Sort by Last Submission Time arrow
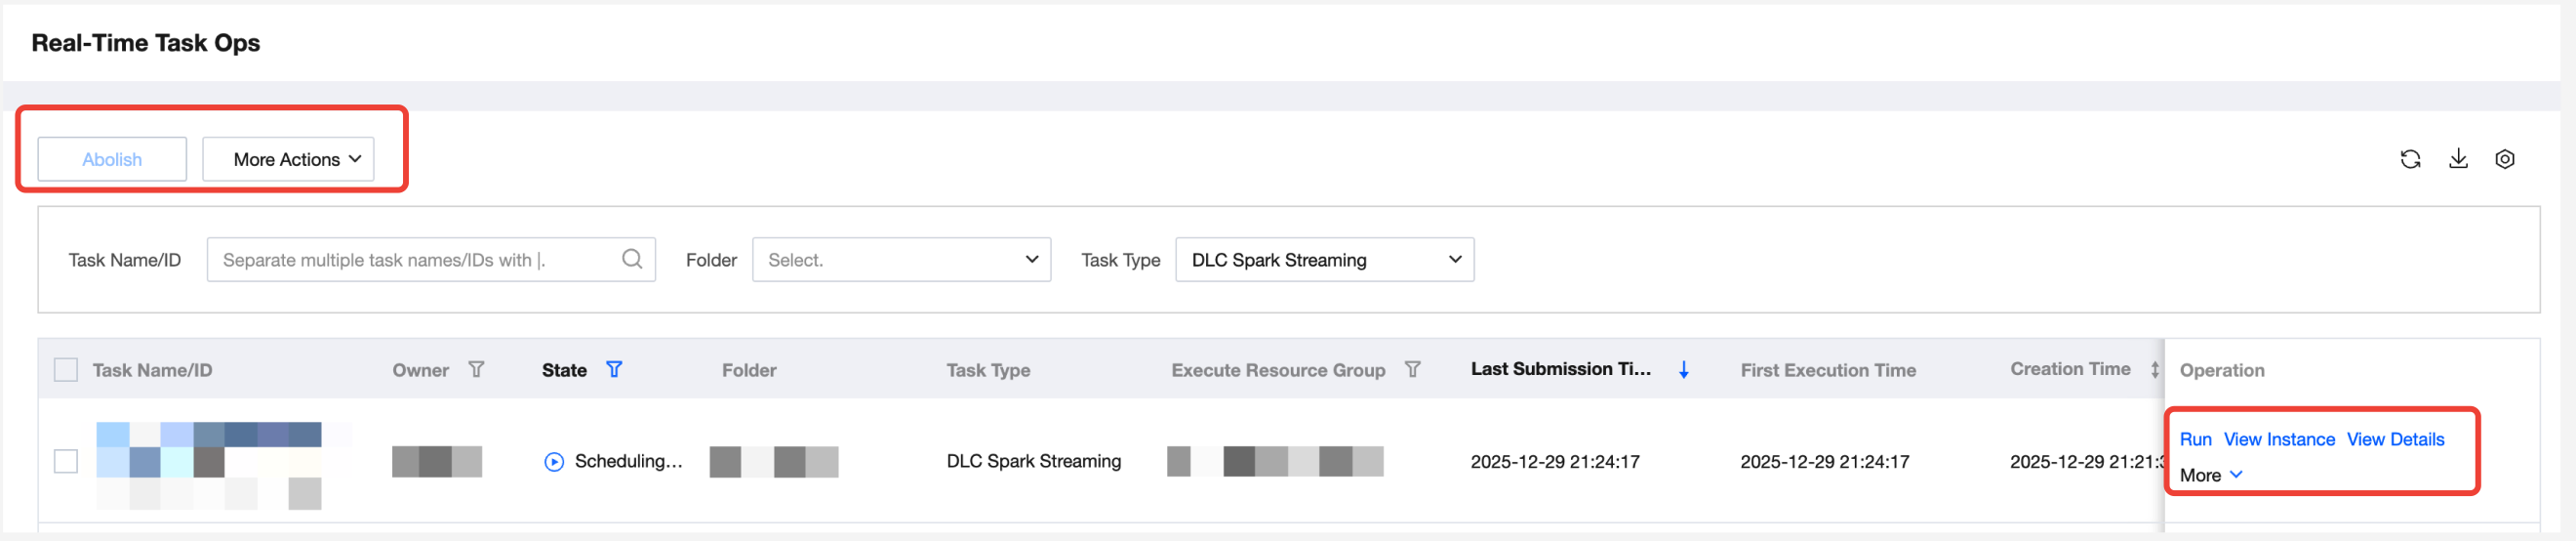This screenshot has height=541, width=2576. pos(1684,370)
